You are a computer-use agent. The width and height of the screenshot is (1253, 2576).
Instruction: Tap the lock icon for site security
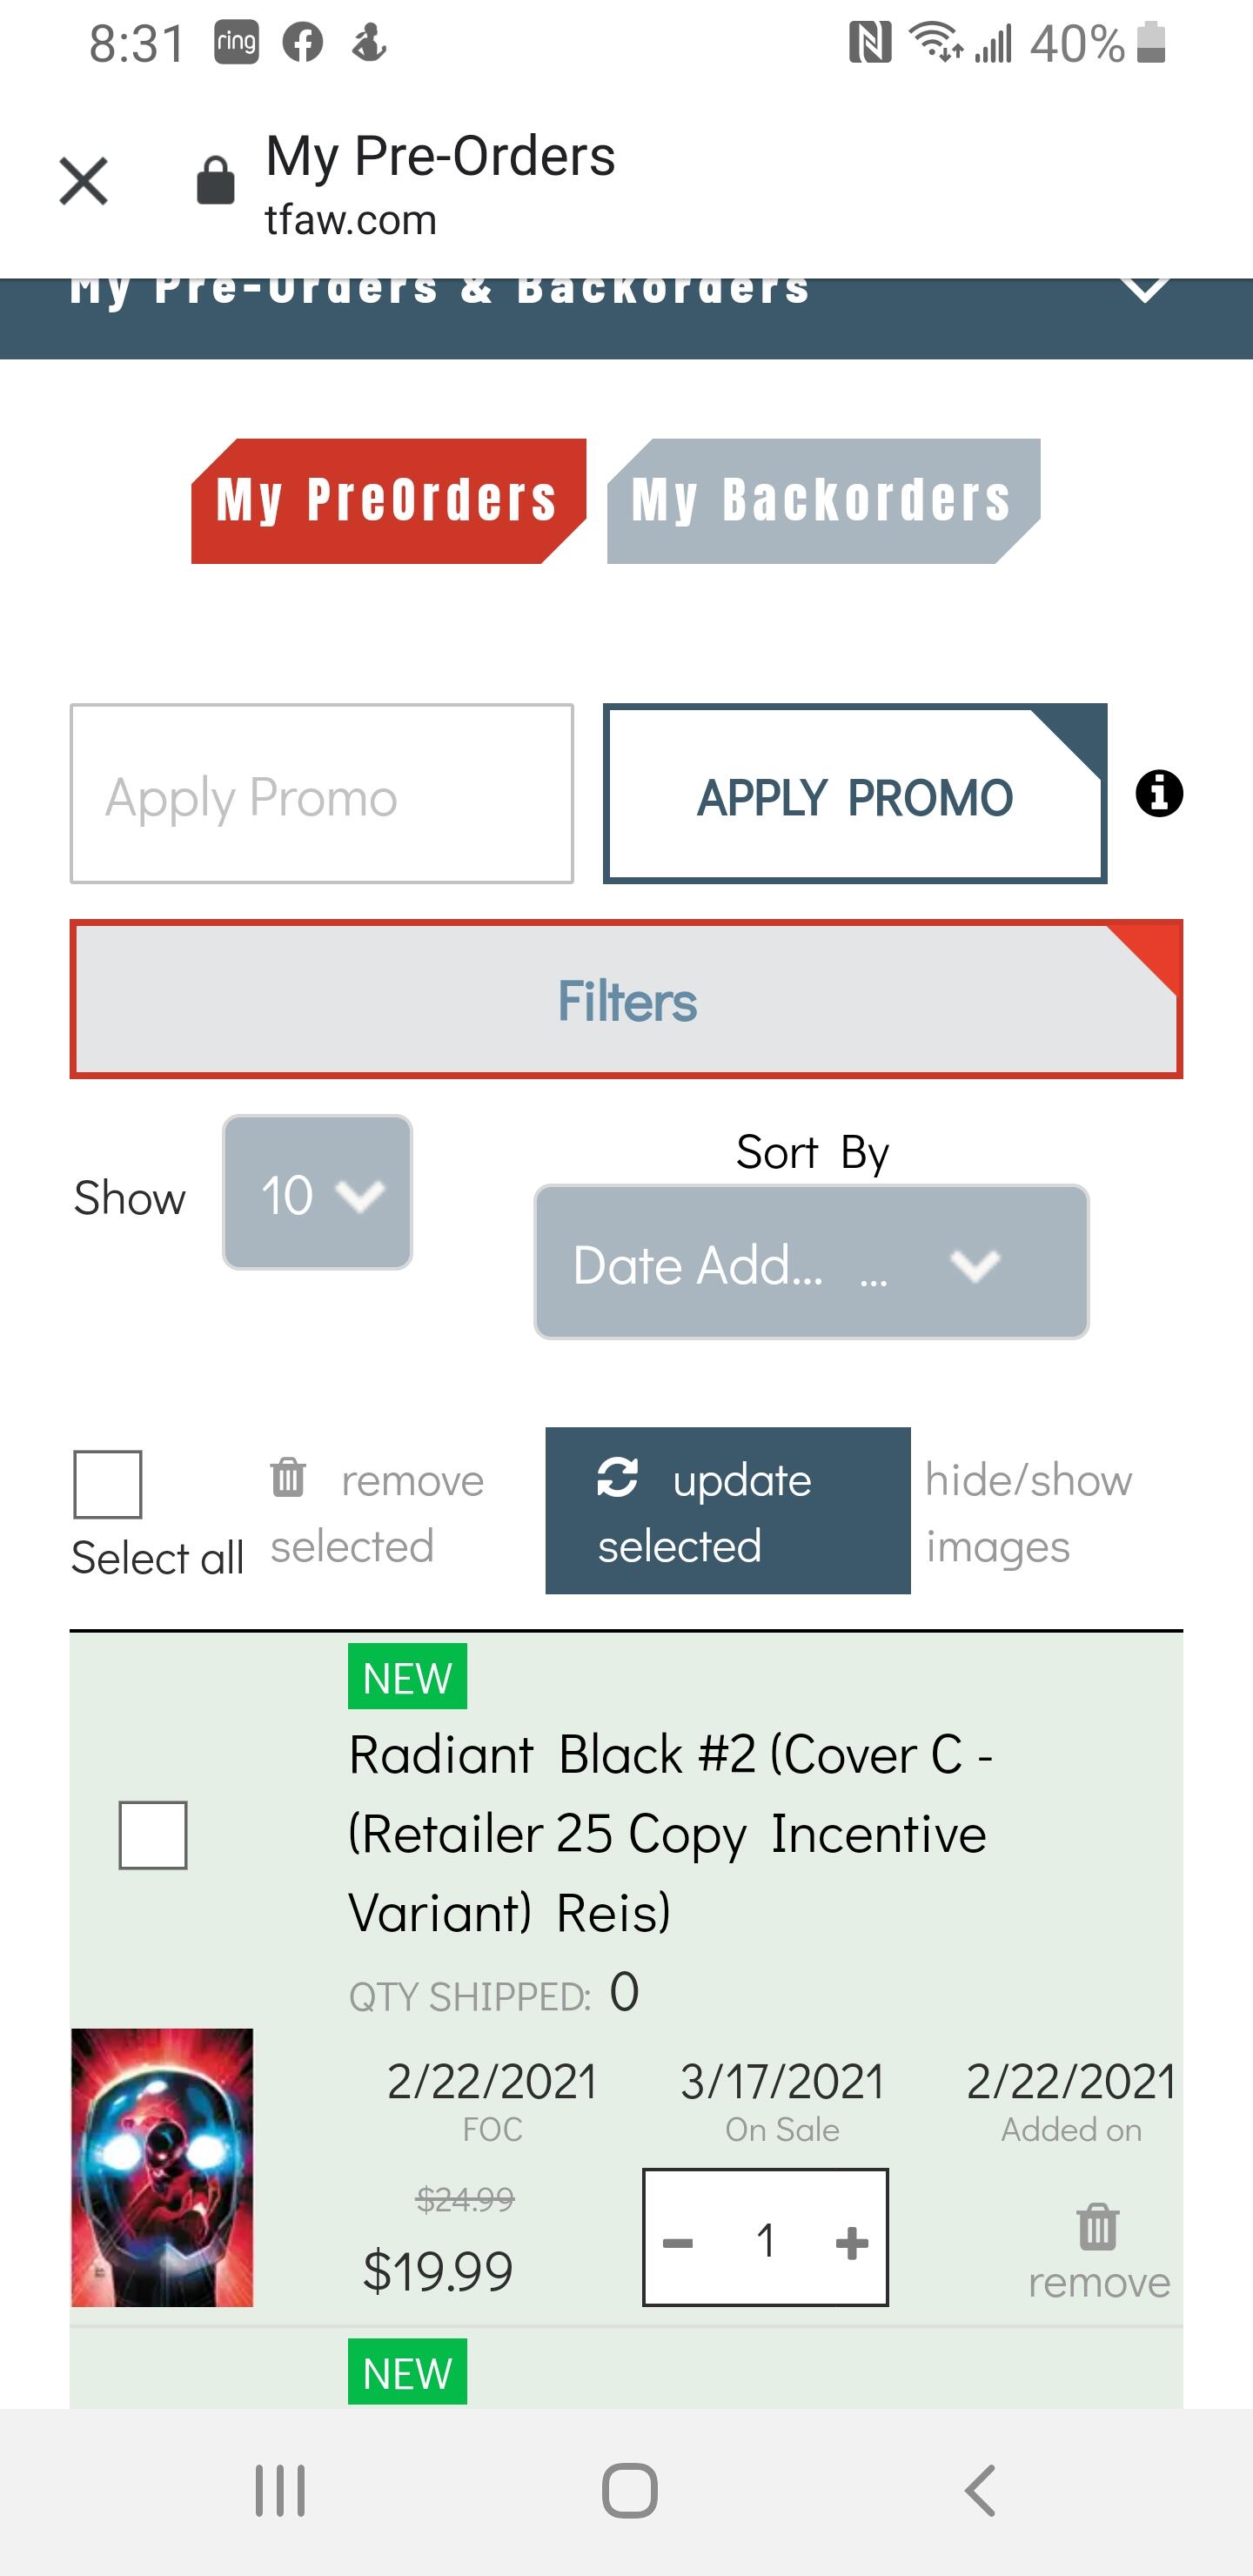(215, 180)
